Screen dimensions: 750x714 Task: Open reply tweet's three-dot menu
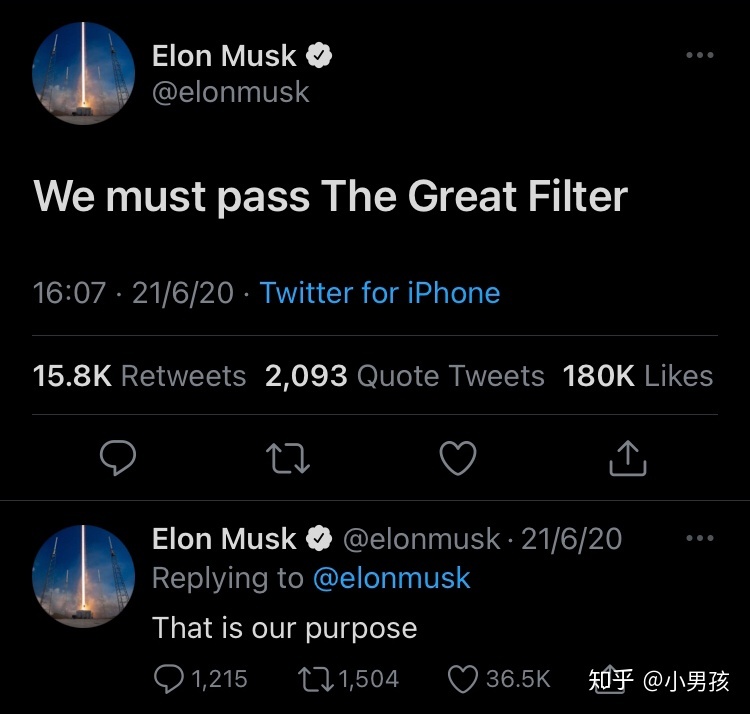[x=700, y=538]
